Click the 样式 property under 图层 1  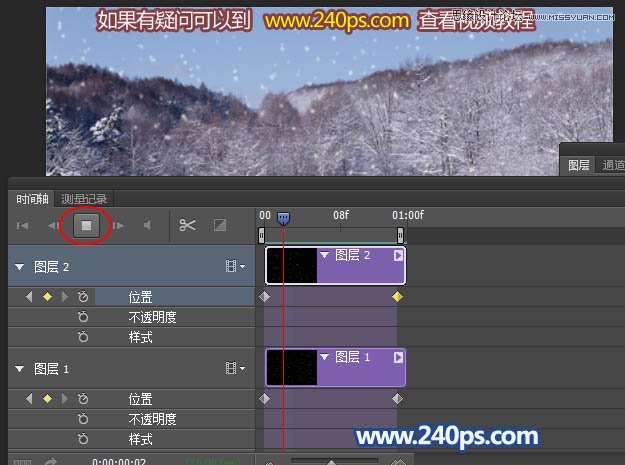[x=140, y=439]
